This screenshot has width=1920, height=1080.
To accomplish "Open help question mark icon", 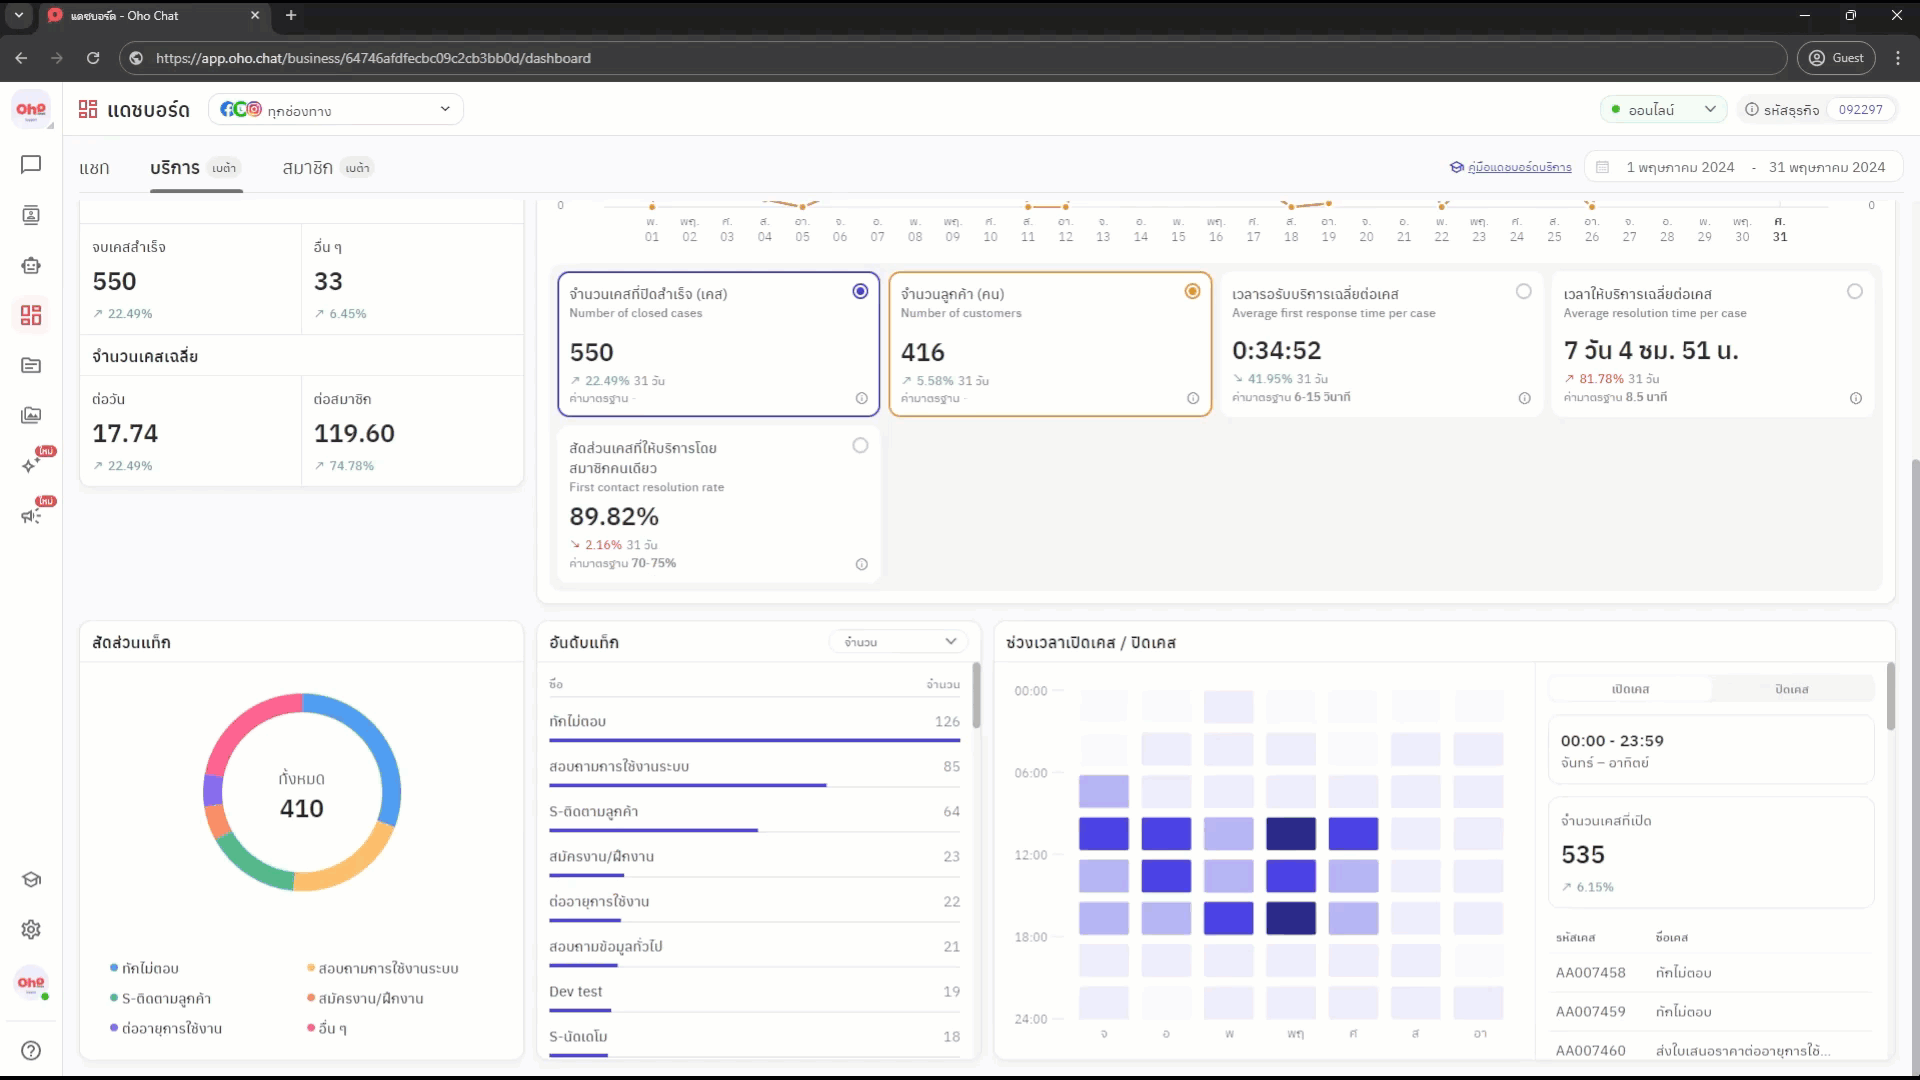I will pyautogui.click(x=31, y=1050).
